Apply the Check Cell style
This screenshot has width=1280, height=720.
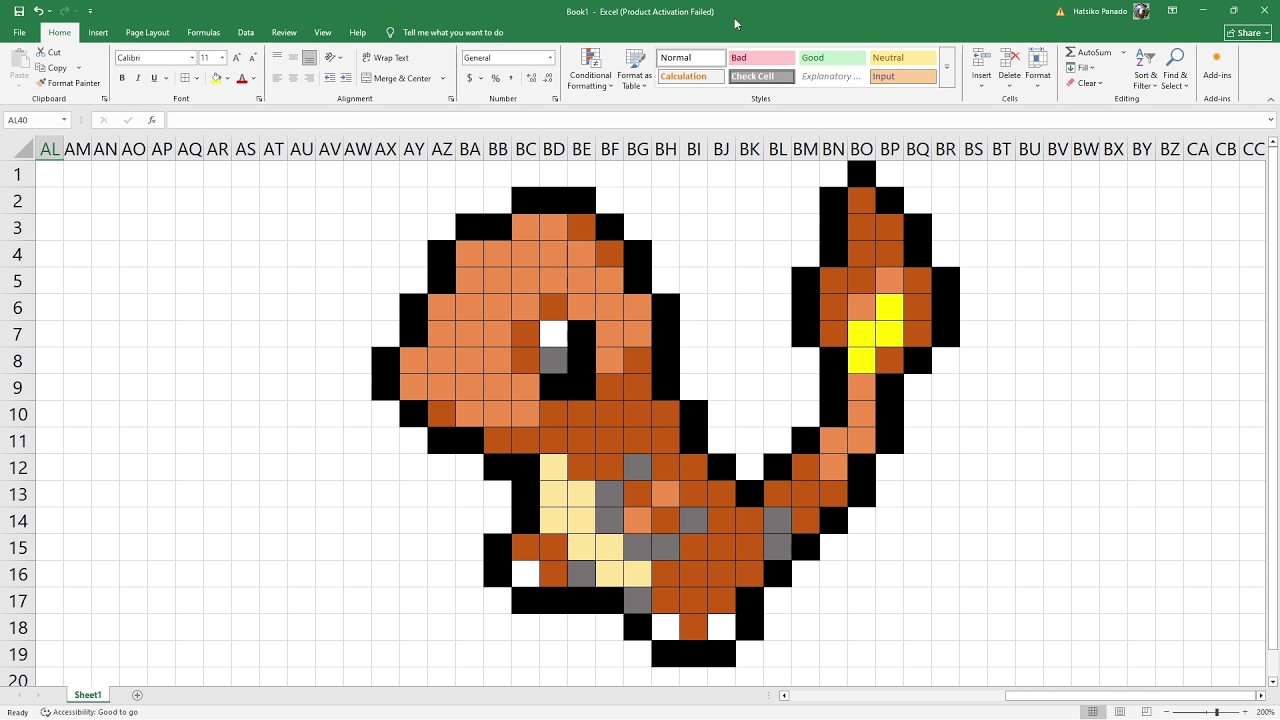tap(761, 76)
